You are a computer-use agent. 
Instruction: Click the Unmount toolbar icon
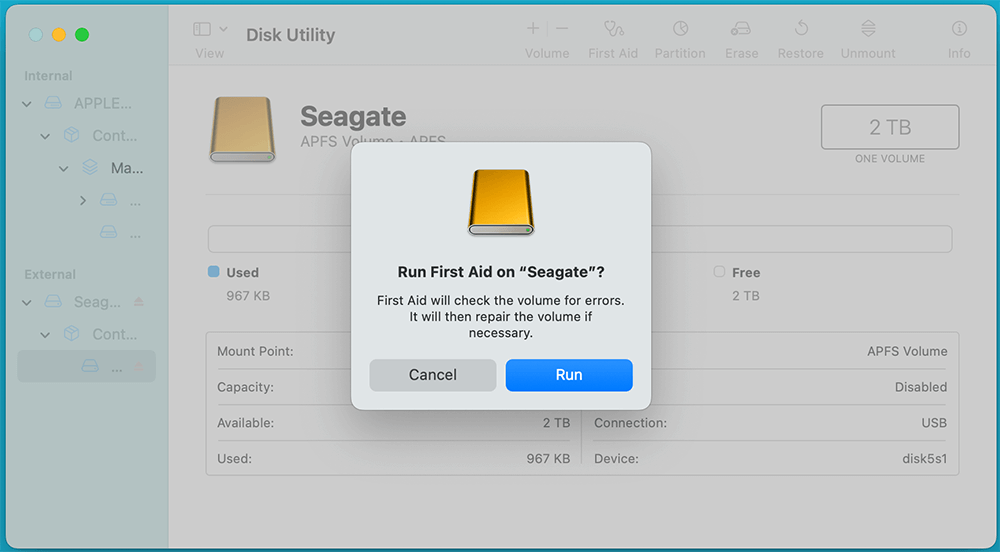(868, 28)
